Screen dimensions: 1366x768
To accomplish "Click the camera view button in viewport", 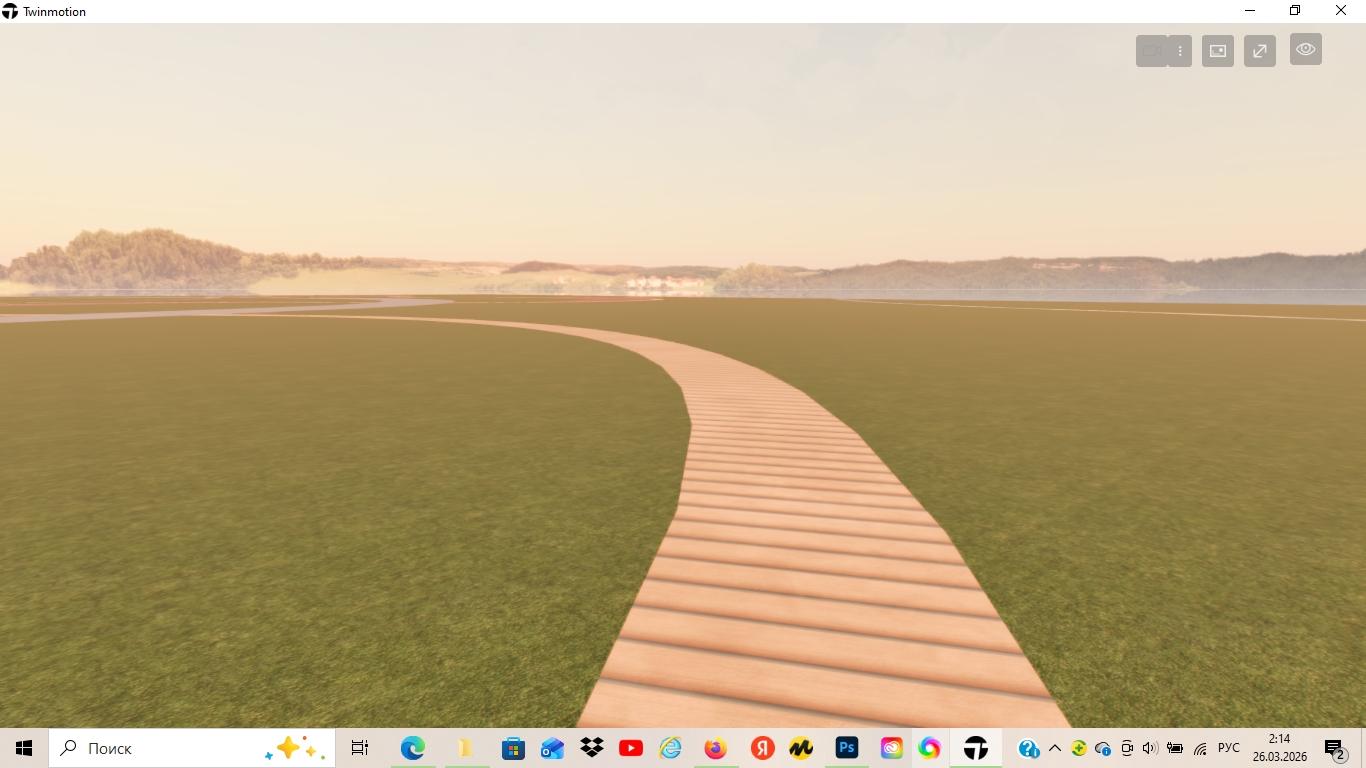I will (x=1152, y=51).
